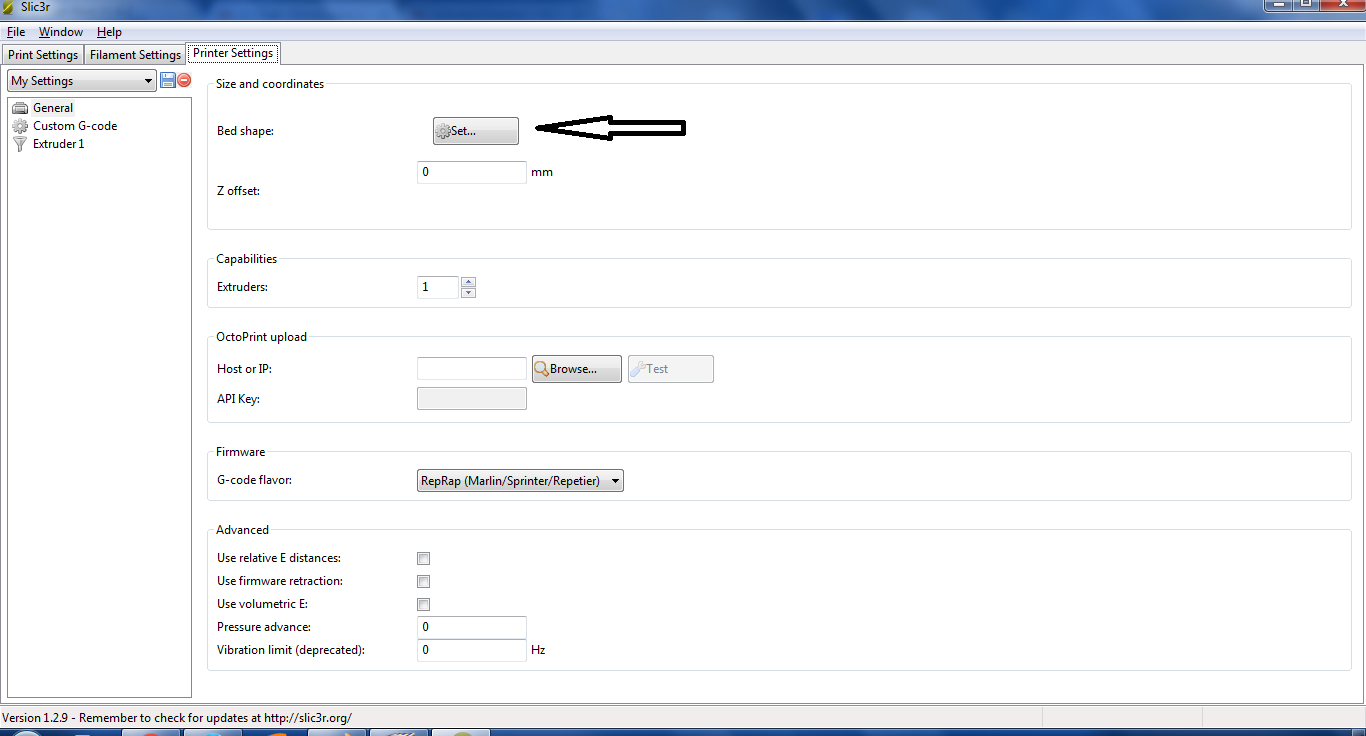Viewport: 1366px width, 736px height.
Task: Focus the Pressure advance field
Action: coord(471,627)
